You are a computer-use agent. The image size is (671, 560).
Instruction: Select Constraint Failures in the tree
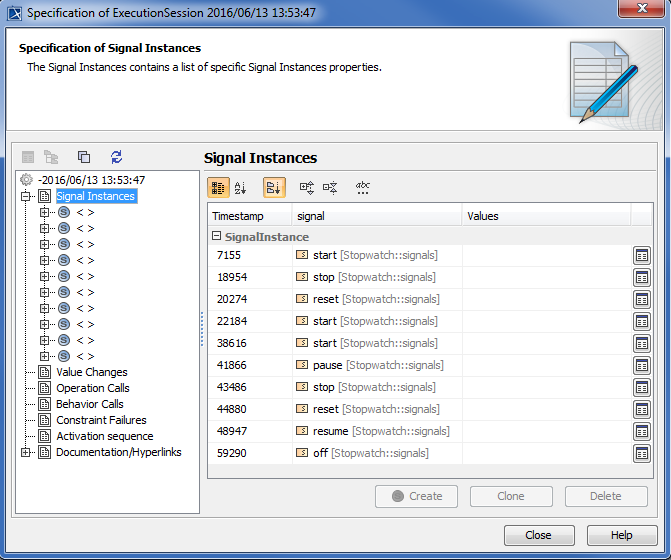[101, 420]
